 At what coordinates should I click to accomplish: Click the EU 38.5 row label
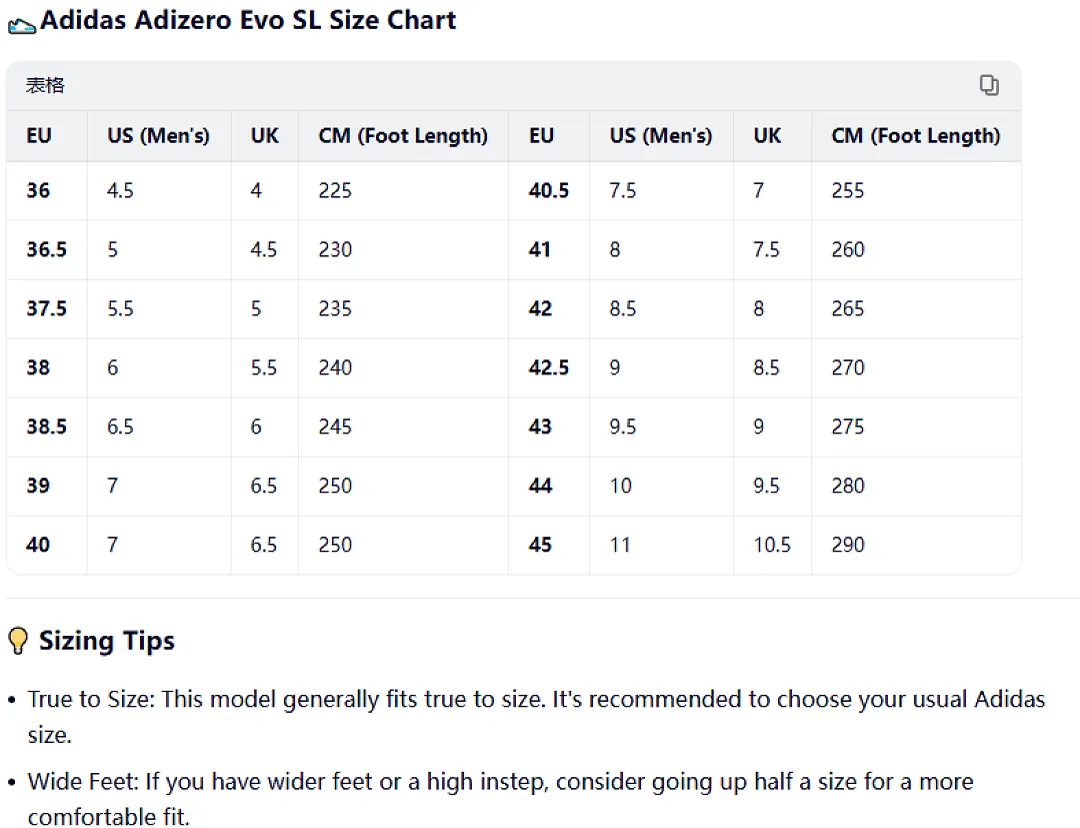tap(46, 426)
